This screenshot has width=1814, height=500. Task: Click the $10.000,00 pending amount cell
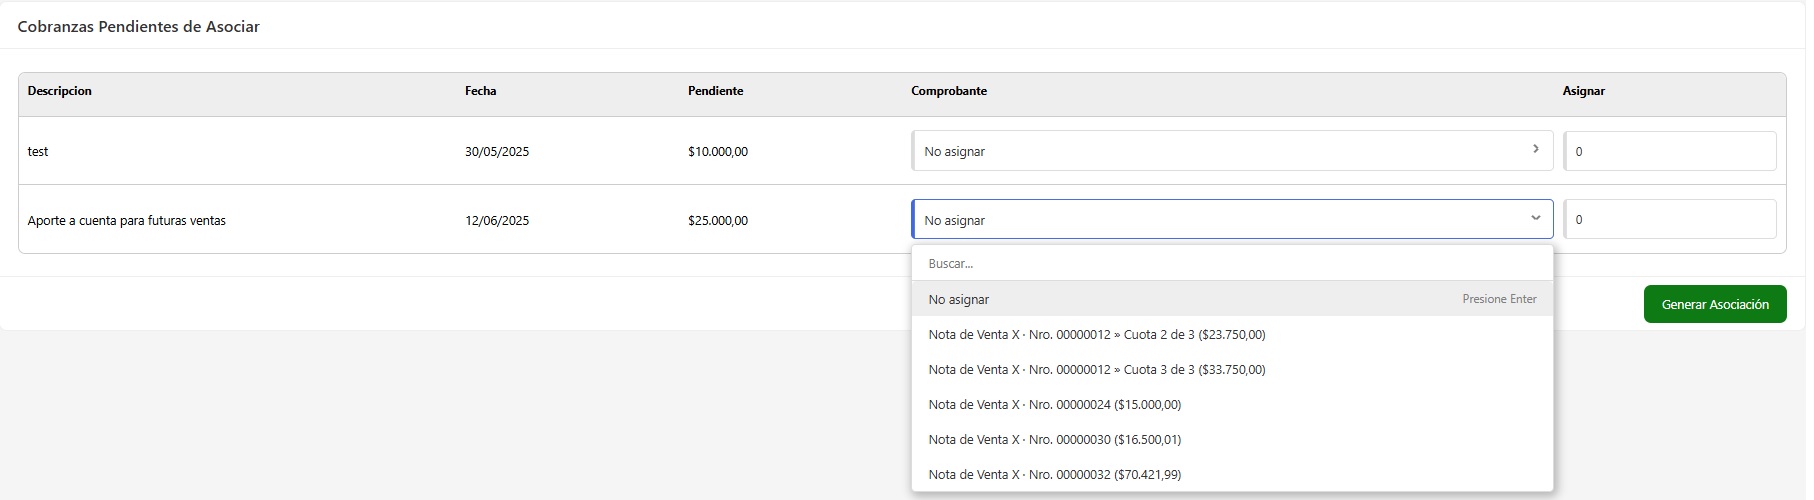[x=717, y=152]
